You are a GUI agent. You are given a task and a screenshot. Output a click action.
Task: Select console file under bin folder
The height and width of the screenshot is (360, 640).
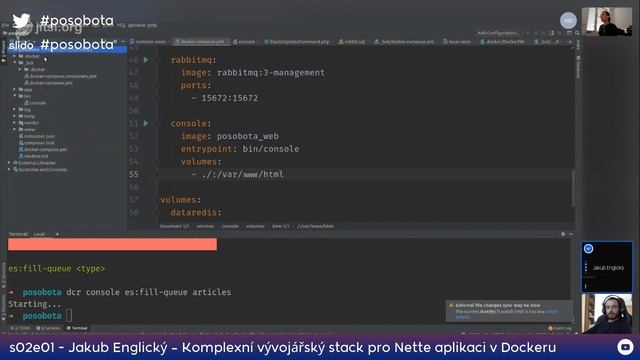click(35, 103)
